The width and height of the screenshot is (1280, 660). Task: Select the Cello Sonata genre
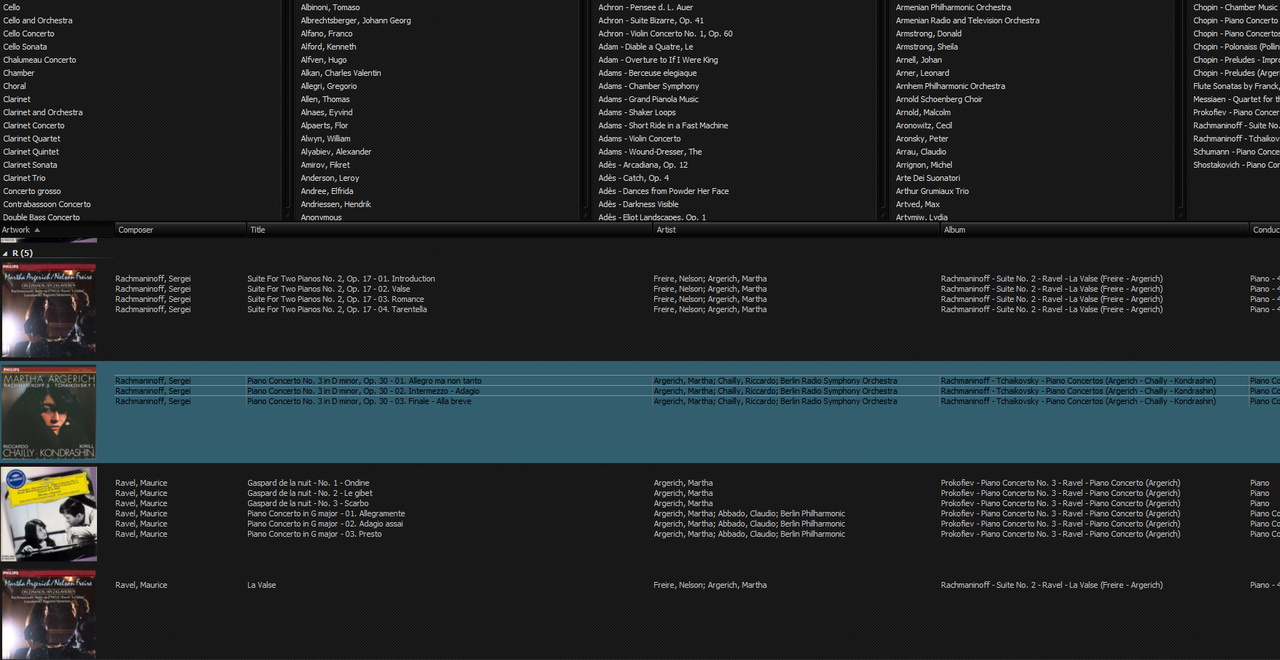(25, 46)
